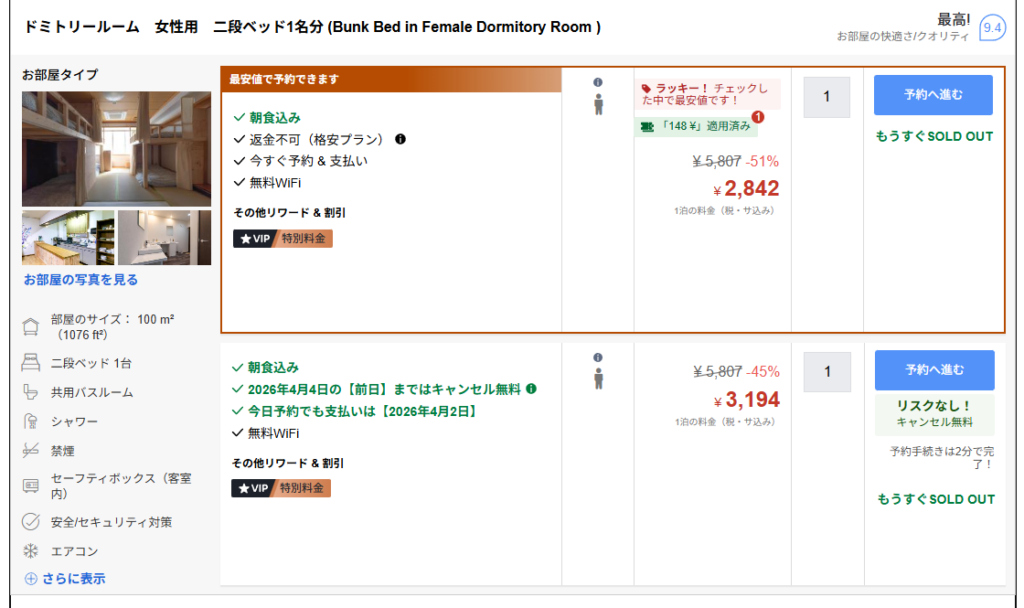Screen dimensions: 1024x608
Task: Click occupancy info icon in first offer
Action: [598, 82]
